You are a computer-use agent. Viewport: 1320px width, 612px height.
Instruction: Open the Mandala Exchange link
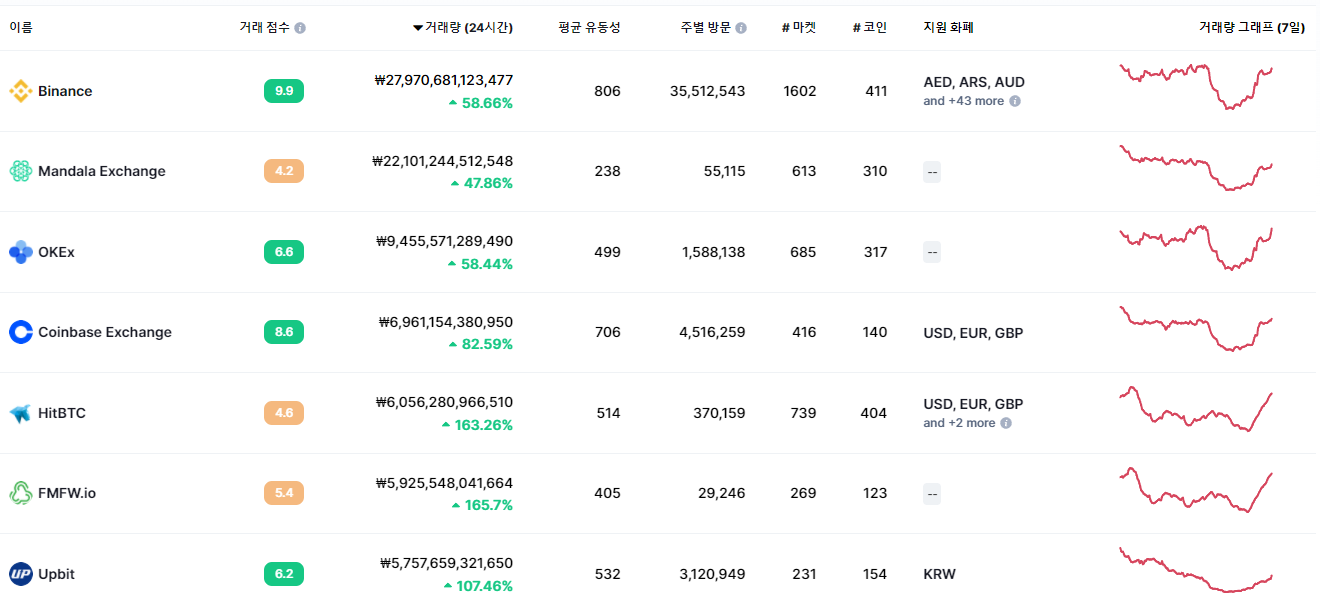pos(102,172)
